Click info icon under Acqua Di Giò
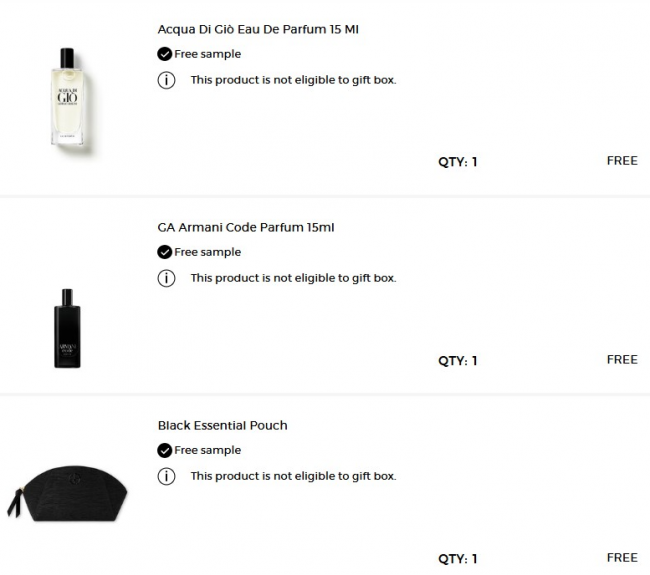Image resolution: width=650 pixels, height=575 pixels. point(166,80)
